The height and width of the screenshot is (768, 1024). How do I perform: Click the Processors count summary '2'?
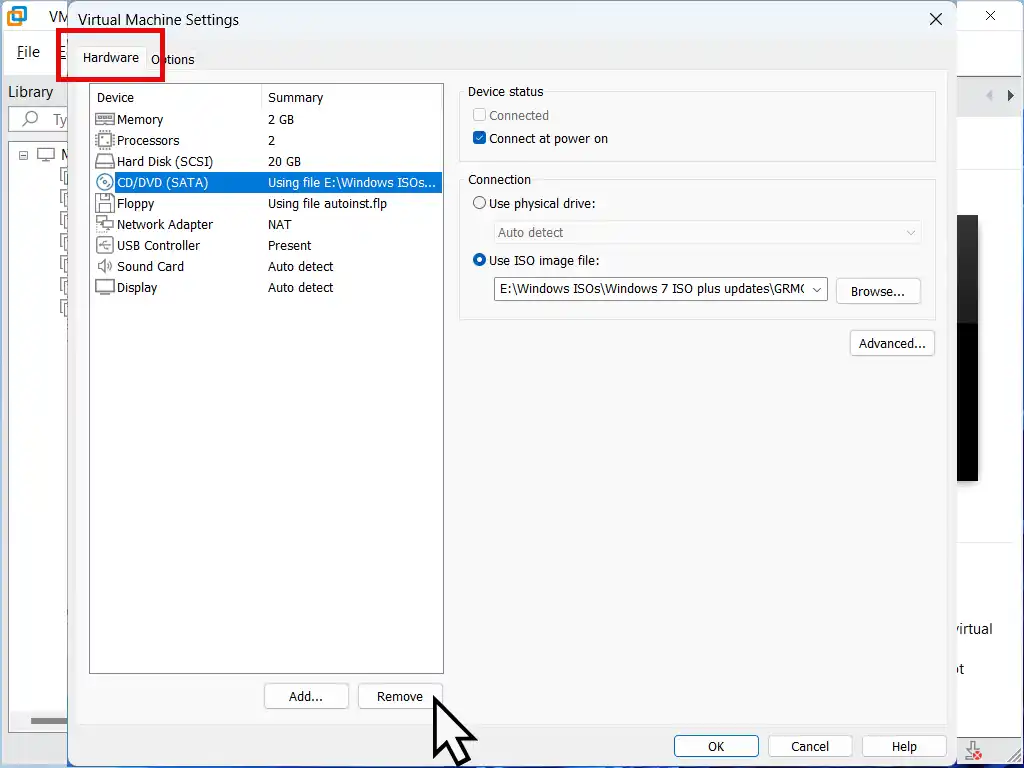(272, 140)
